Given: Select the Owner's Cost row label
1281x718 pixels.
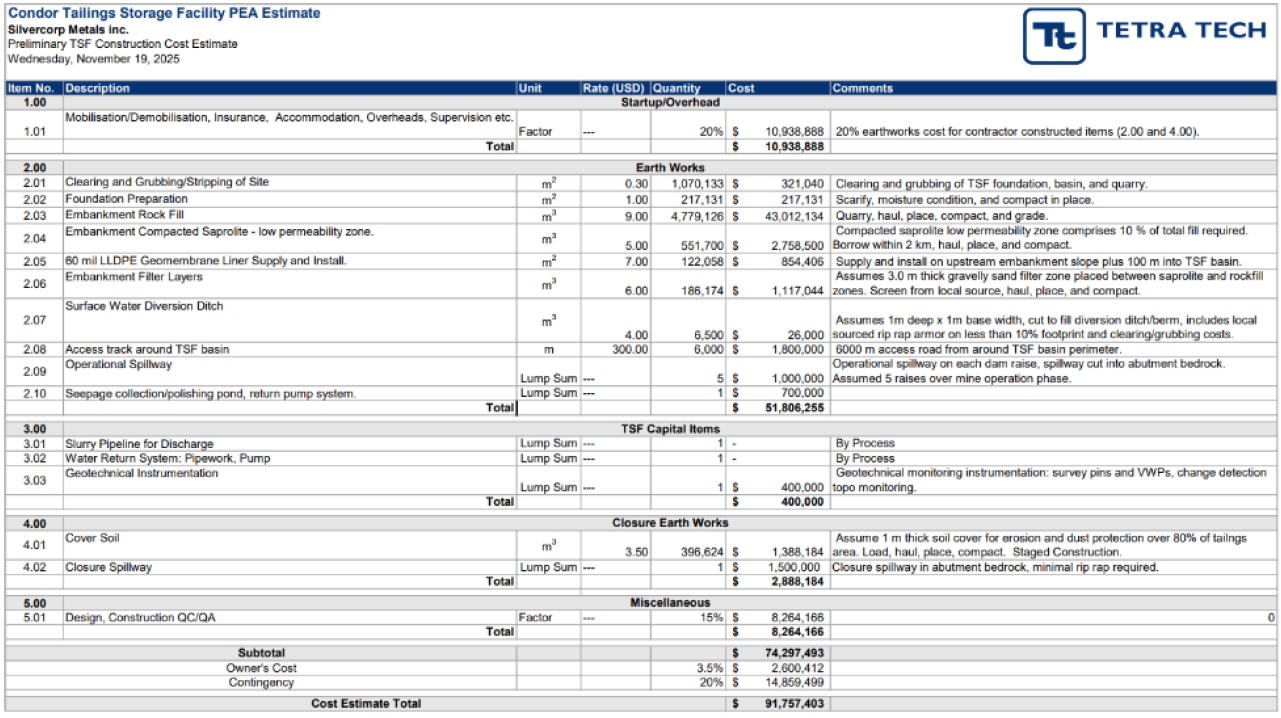Looking at the screenshot, I should (x=261, y=668).
